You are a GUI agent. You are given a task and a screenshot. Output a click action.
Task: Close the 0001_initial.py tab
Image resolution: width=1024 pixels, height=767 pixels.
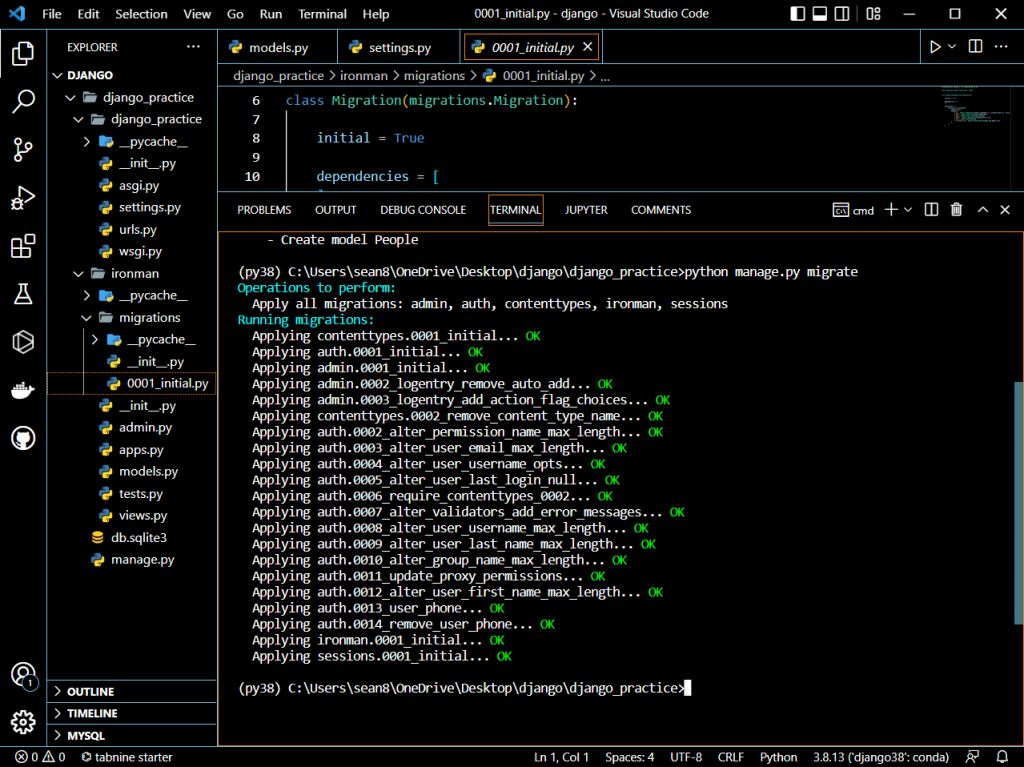coord(588,47)
